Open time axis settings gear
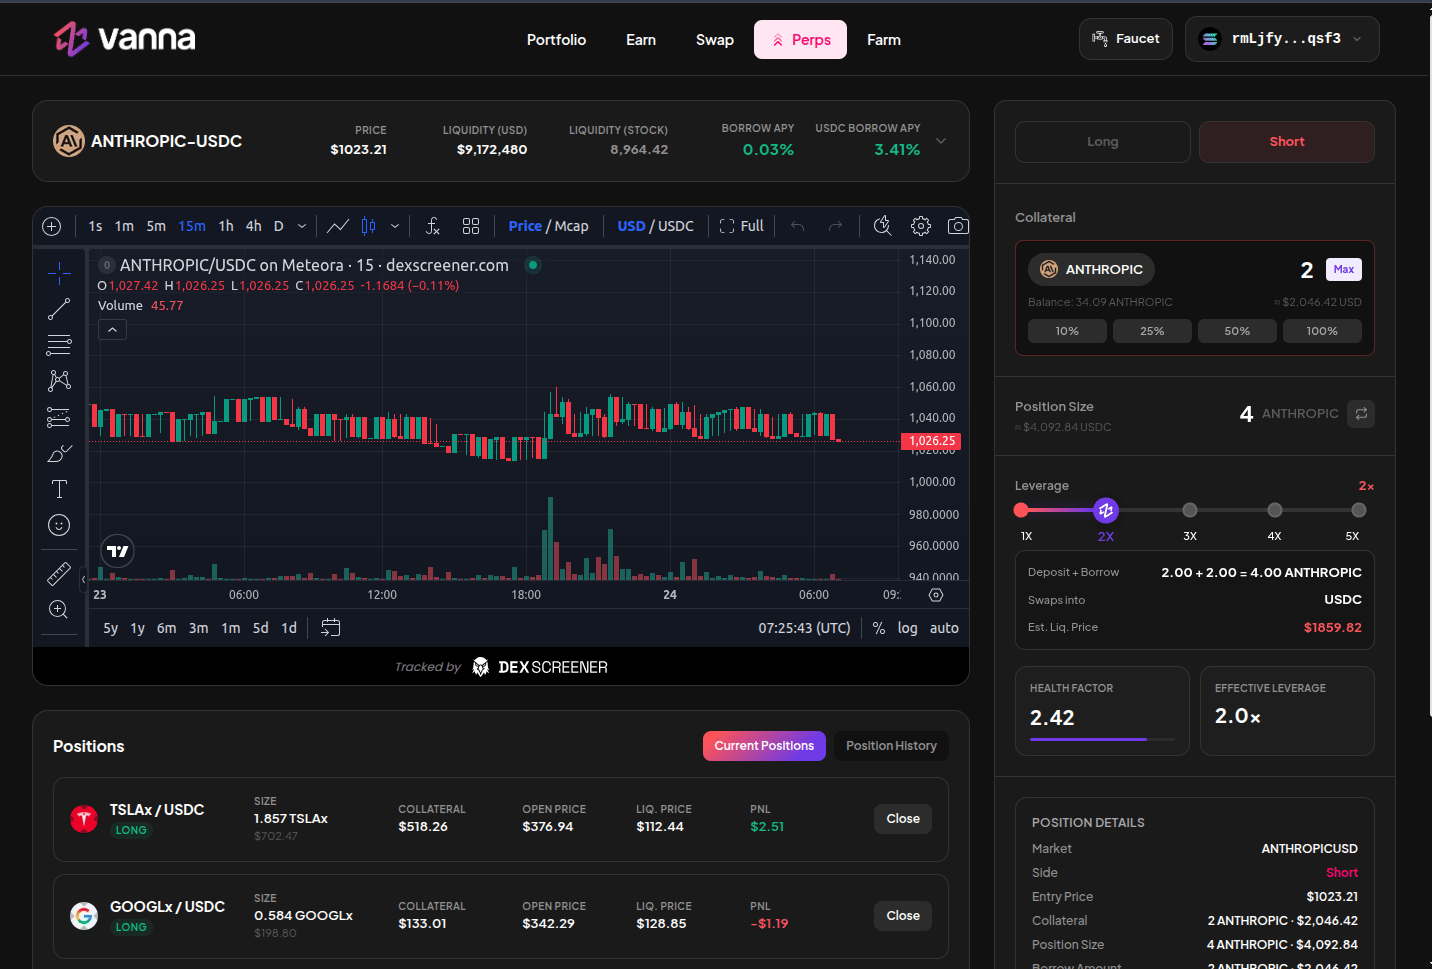The width and height of the screenshot is (1432, 969). (936, 595)
